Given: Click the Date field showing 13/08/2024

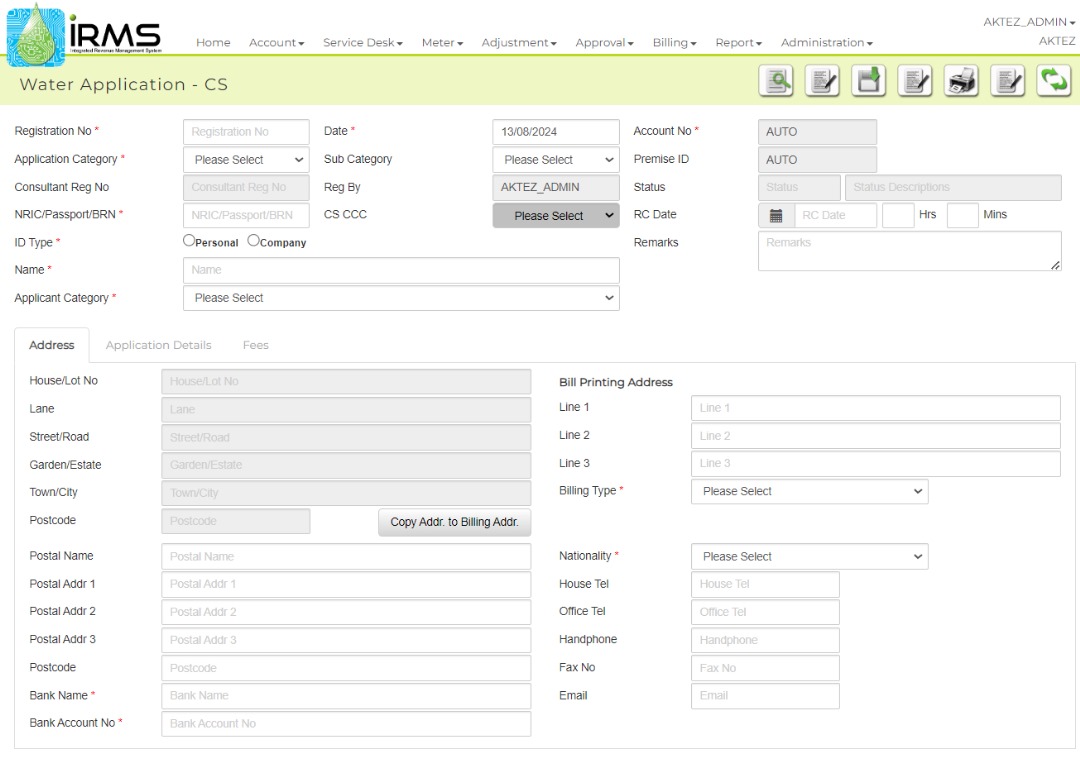Looking at the screenshot, I should coord(556,131).
